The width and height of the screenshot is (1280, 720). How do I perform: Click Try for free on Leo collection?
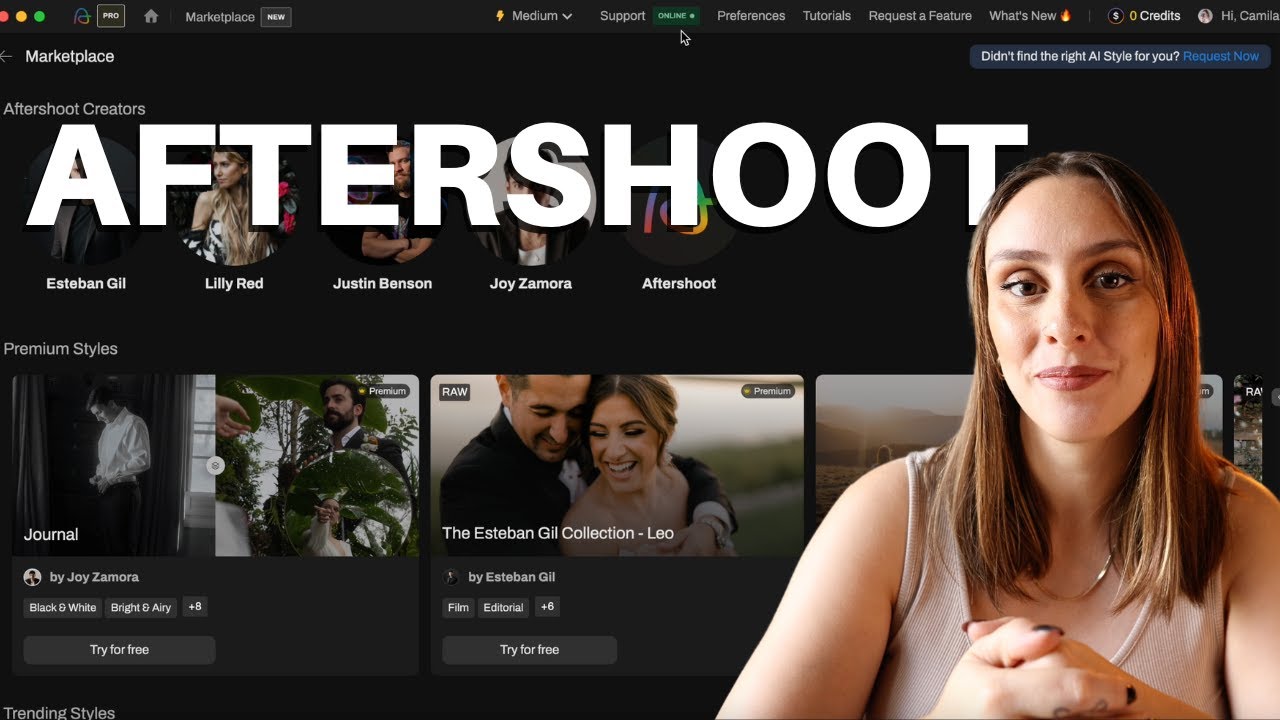(529, 650)
